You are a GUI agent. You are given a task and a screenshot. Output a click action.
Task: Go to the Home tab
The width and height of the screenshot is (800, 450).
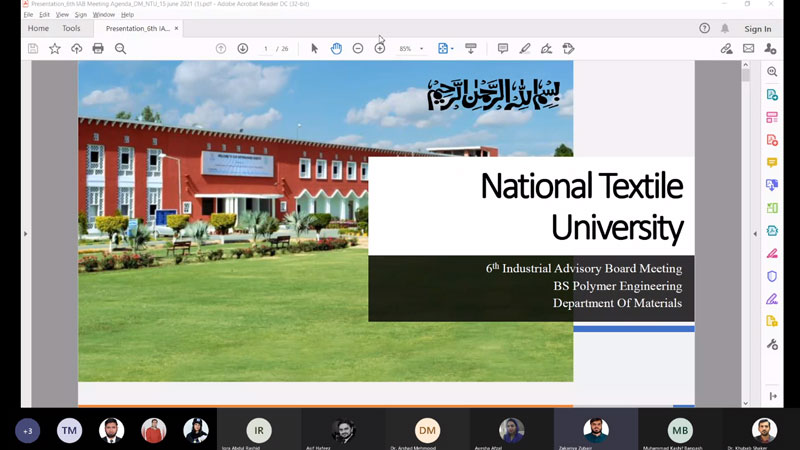(x=38, y=29)
